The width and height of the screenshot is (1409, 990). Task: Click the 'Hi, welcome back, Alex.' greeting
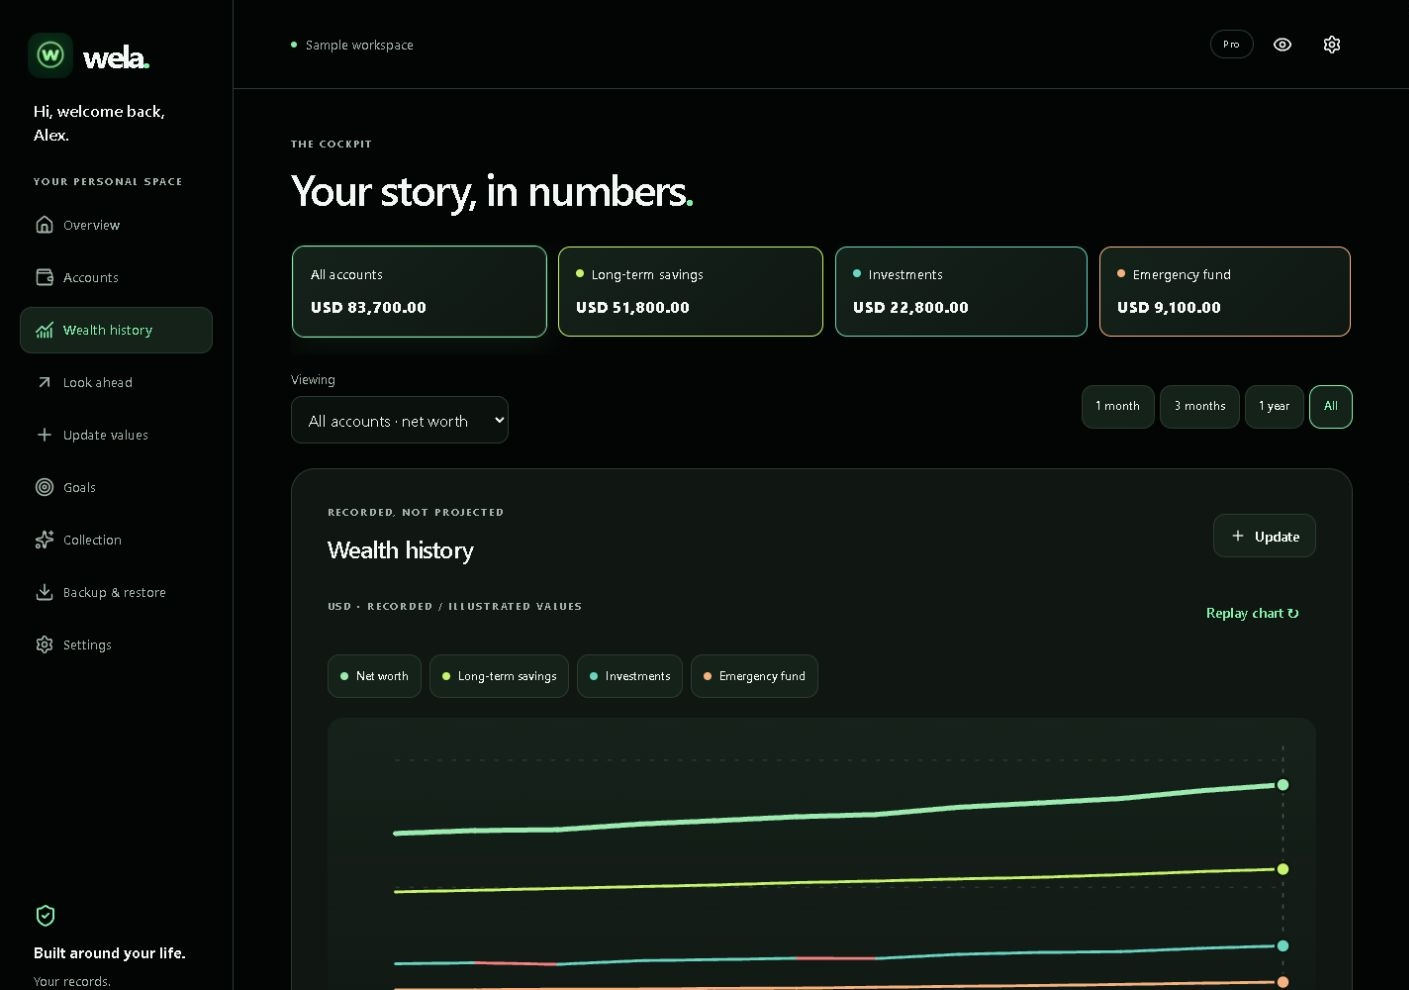(99, 123)
